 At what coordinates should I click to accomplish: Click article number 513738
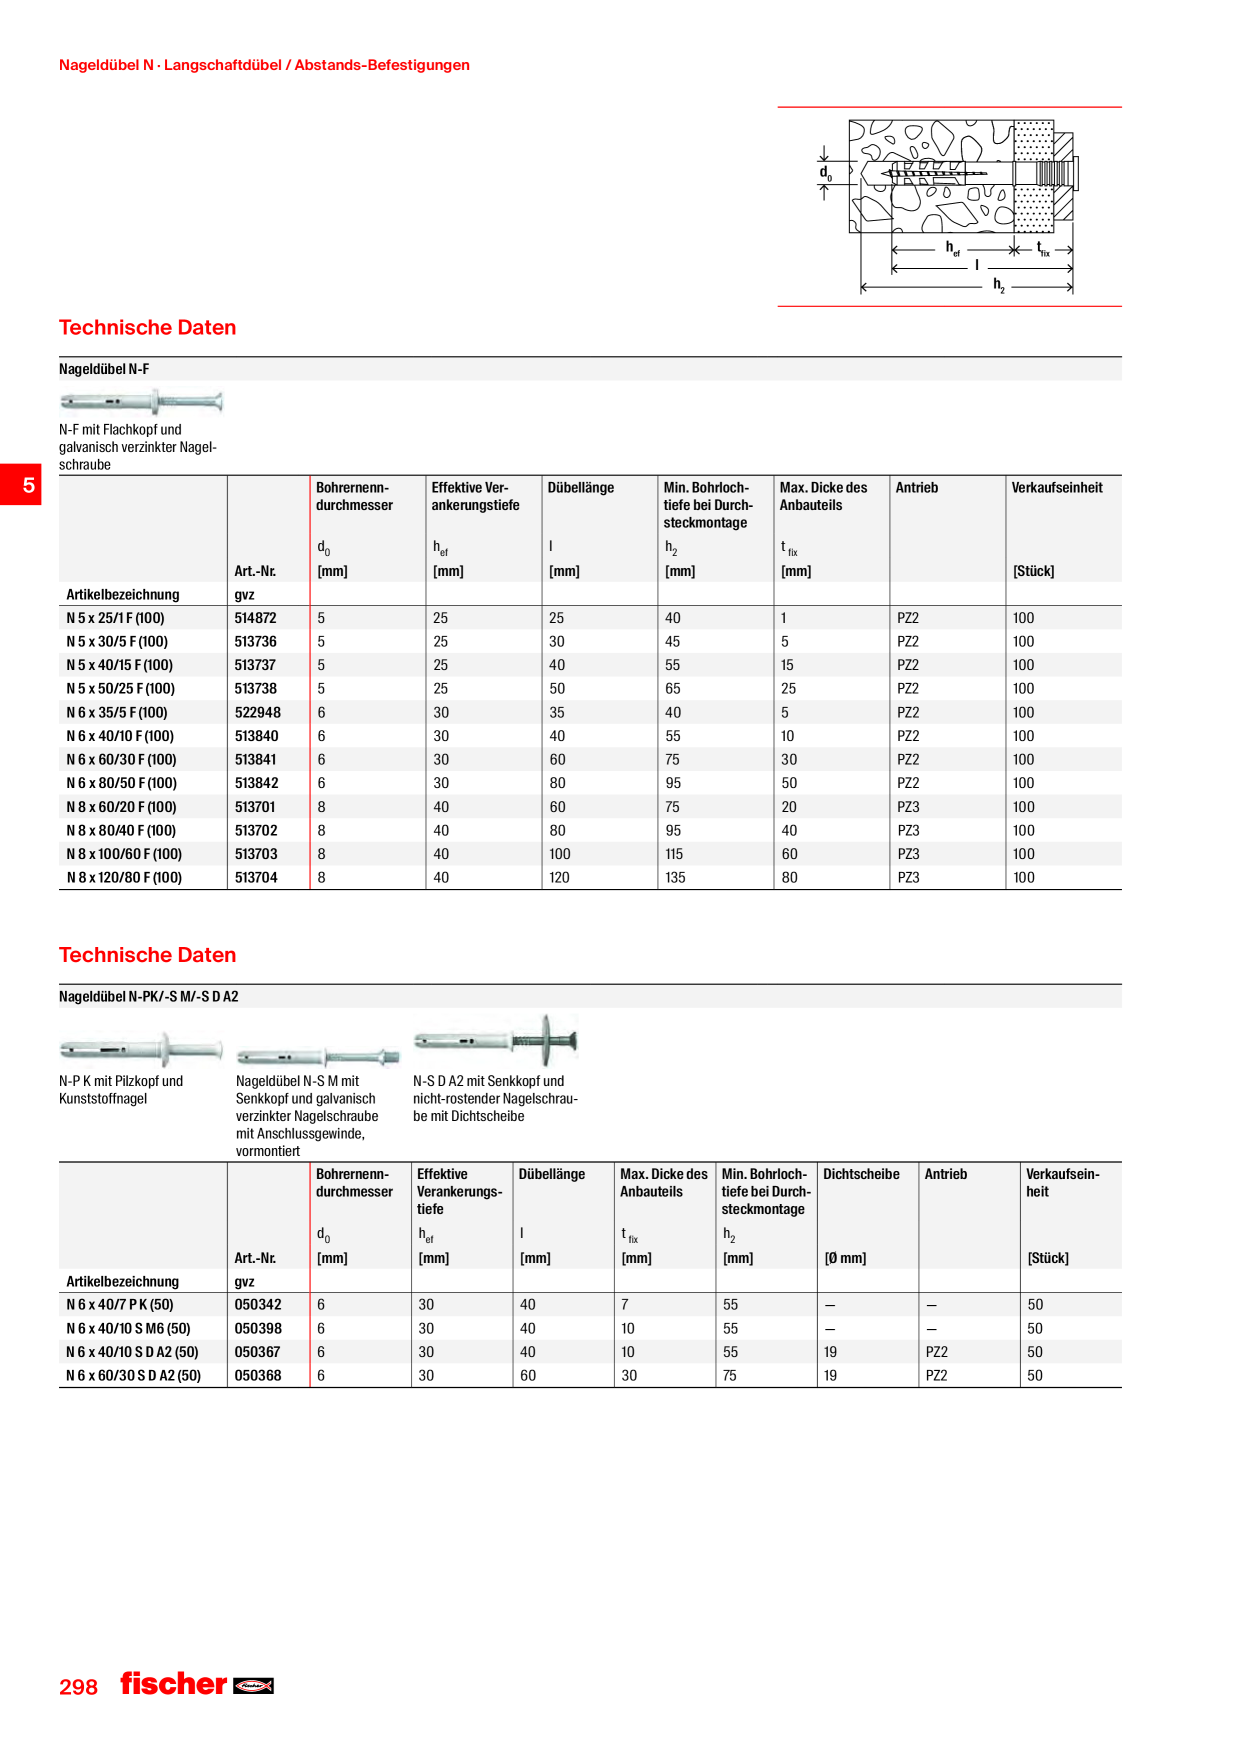[256, 689]
